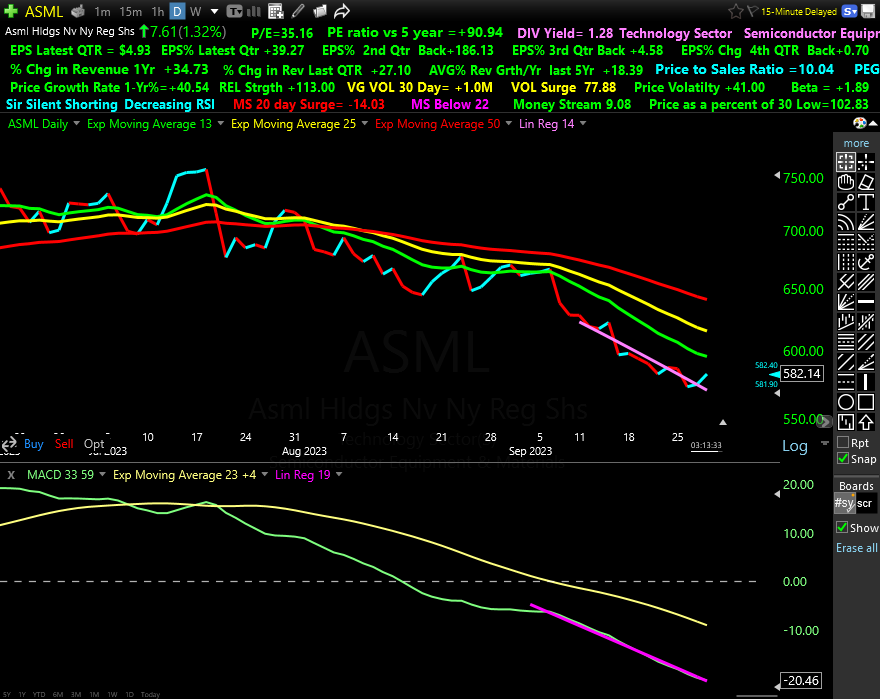Uncheck the Show drawings checkbox
The width and height of the screenshot is (880, 699).
pyautogui.click(x=843, y=528)
